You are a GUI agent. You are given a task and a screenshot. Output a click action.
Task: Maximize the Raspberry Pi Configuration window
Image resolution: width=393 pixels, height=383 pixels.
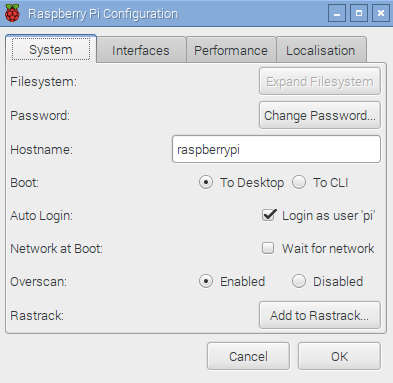pos(359,13)
